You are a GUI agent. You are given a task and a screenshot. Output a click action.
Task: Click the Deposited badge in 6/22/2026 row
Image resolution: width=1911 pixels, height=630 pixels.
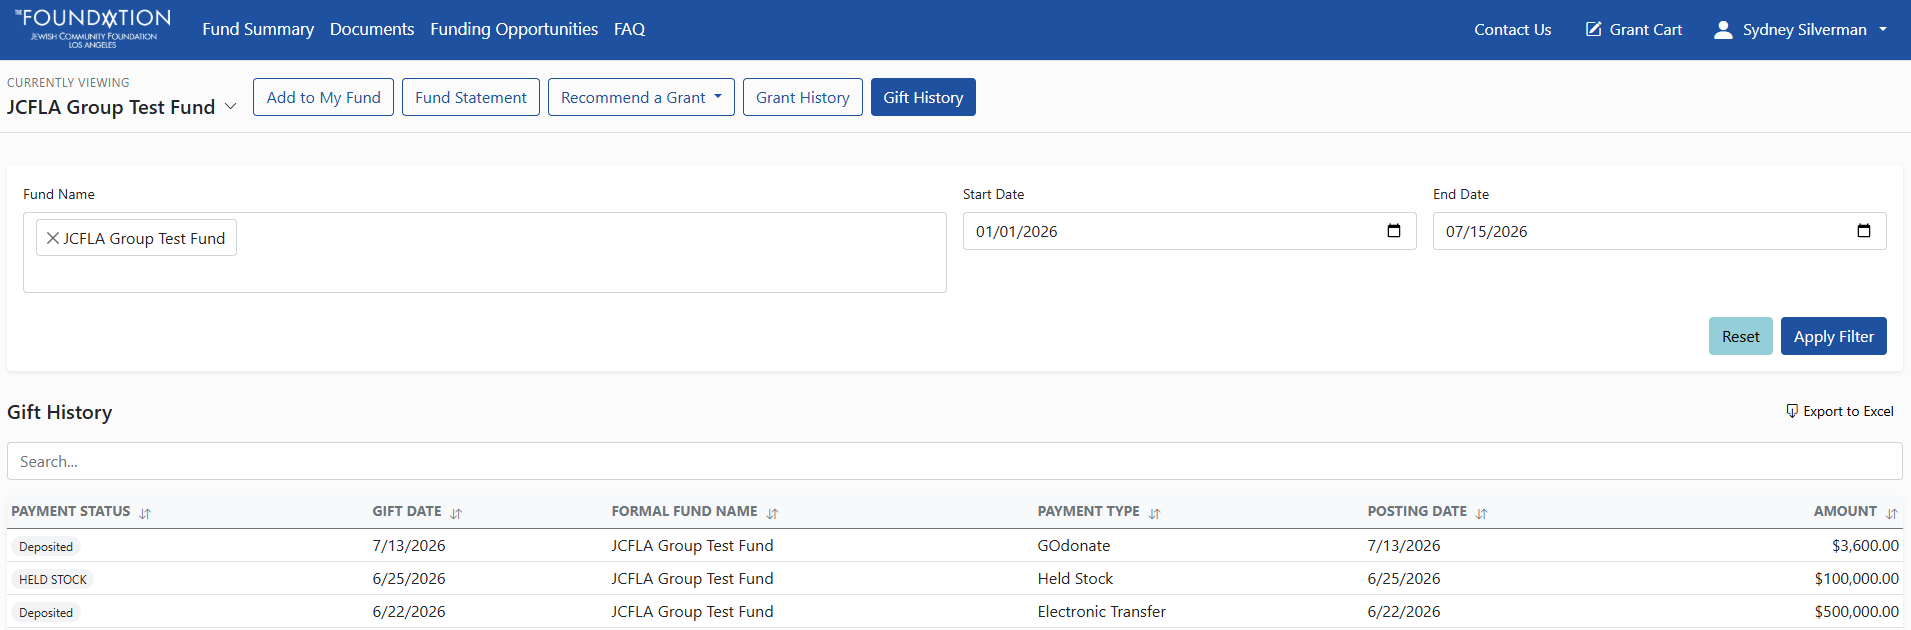[x=46, y=612]
